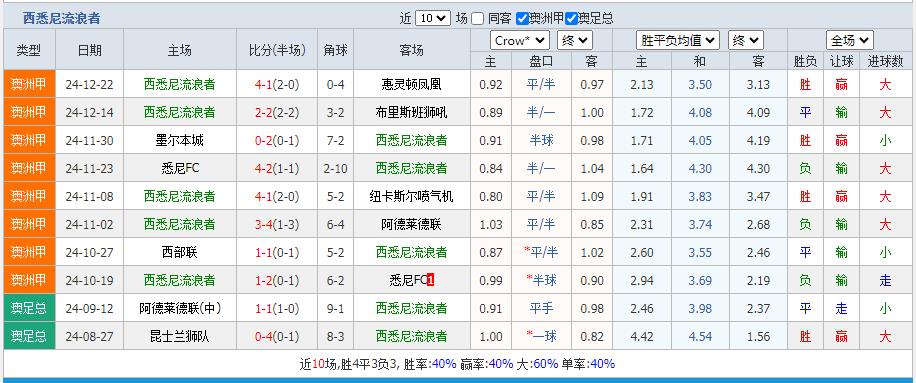
Task: Click the handicap *半球 for 24-10-19
Action: pyautogui.click(x=541, y=280)
